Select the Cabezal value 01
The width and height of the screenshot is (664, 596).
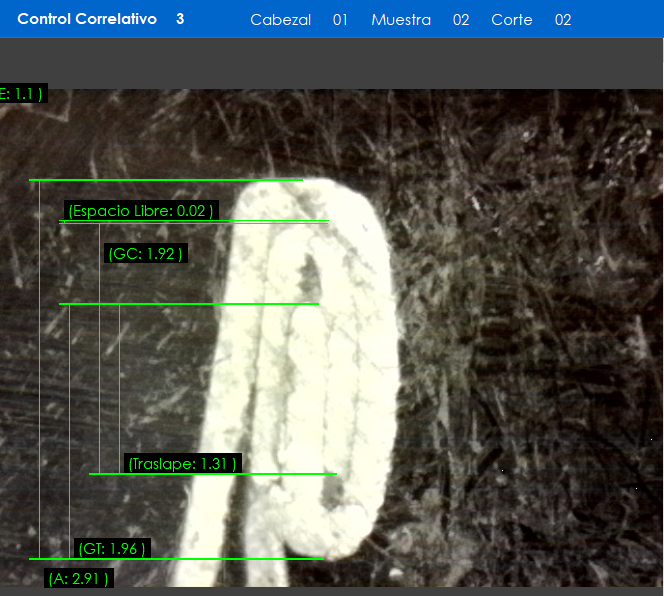point(340,20)
